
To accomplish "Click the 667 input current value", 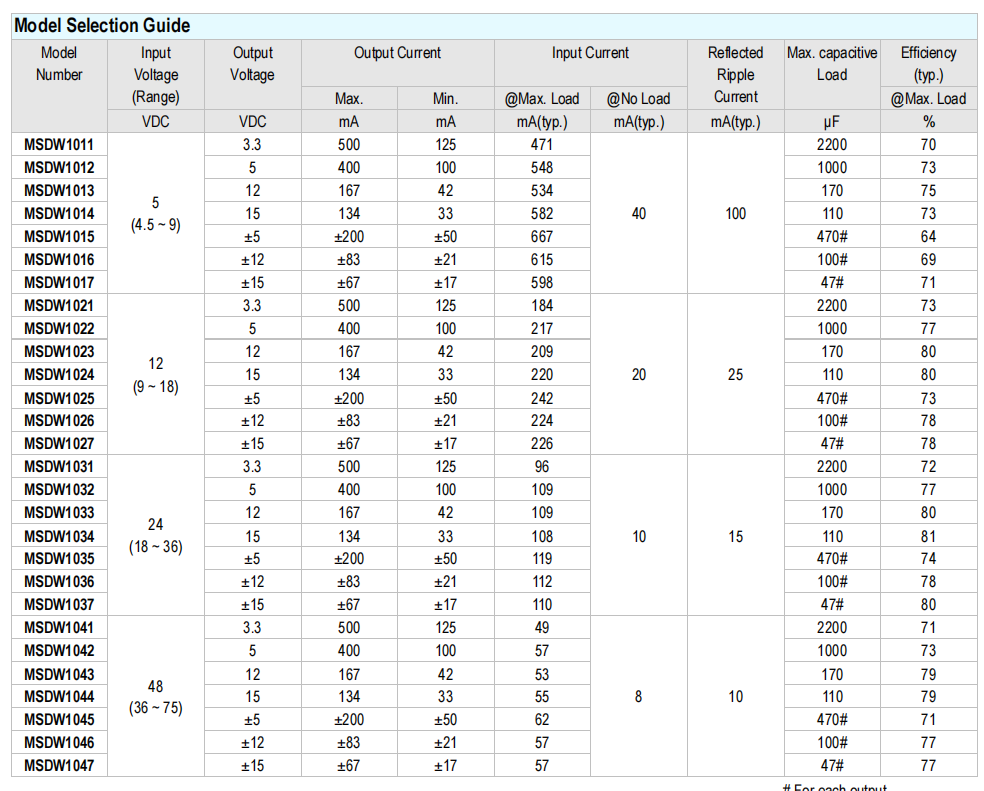I will [x=542, y=236].
